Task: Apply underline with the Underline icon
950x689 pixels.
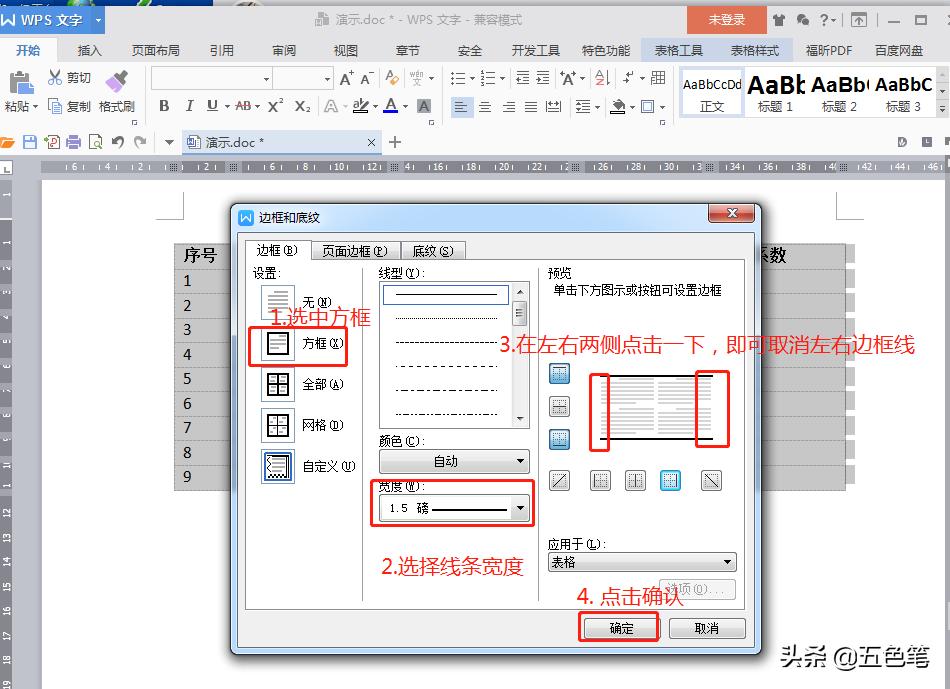Action: (x=213, y=106)
